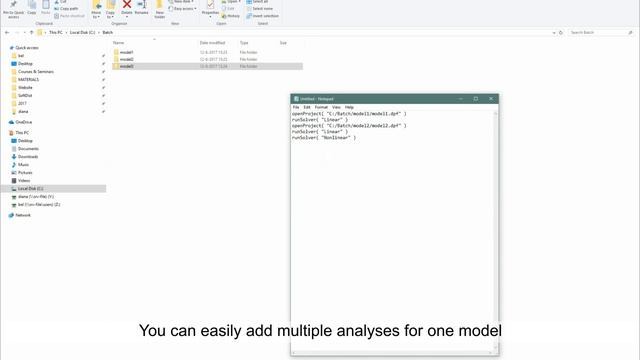Image resolution: width=640 pixels, height=360 pixels.
Task: Open the Copy to dropdown
Action: [111, 10]
